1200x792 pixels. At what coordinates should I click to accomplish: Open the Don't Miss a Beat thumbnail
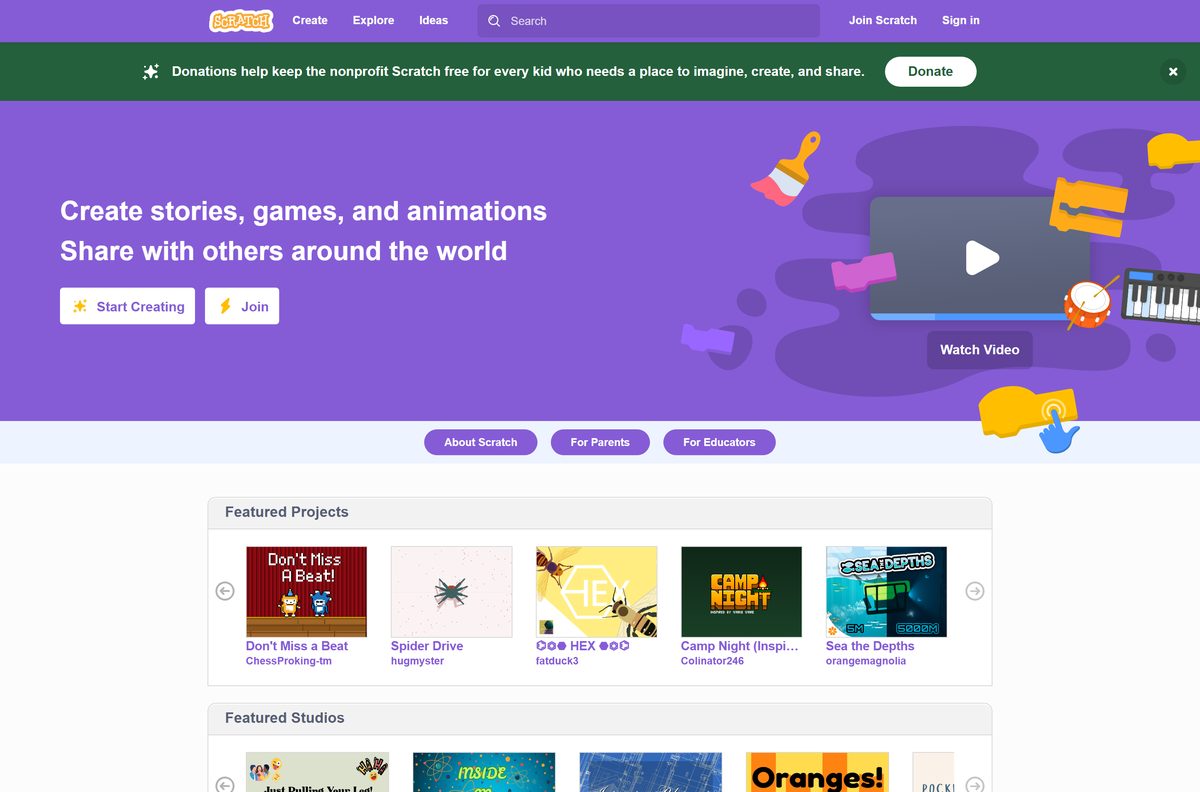click(306, 592)
